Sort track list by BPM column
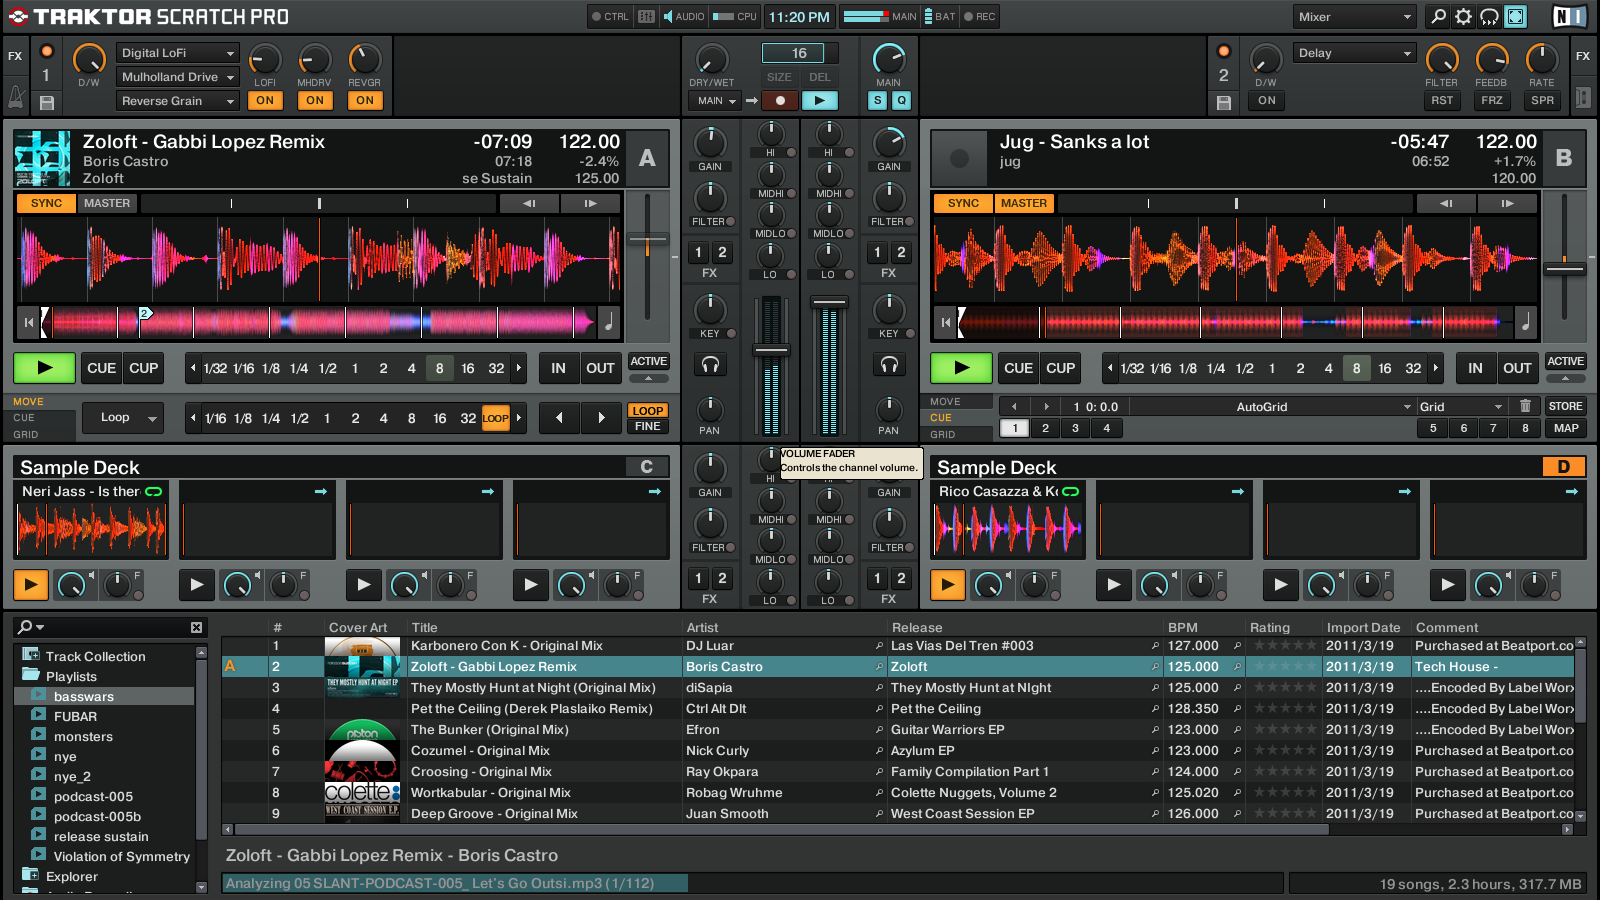The height and width of the screenshot is (900, 1600). [1182, 628]
